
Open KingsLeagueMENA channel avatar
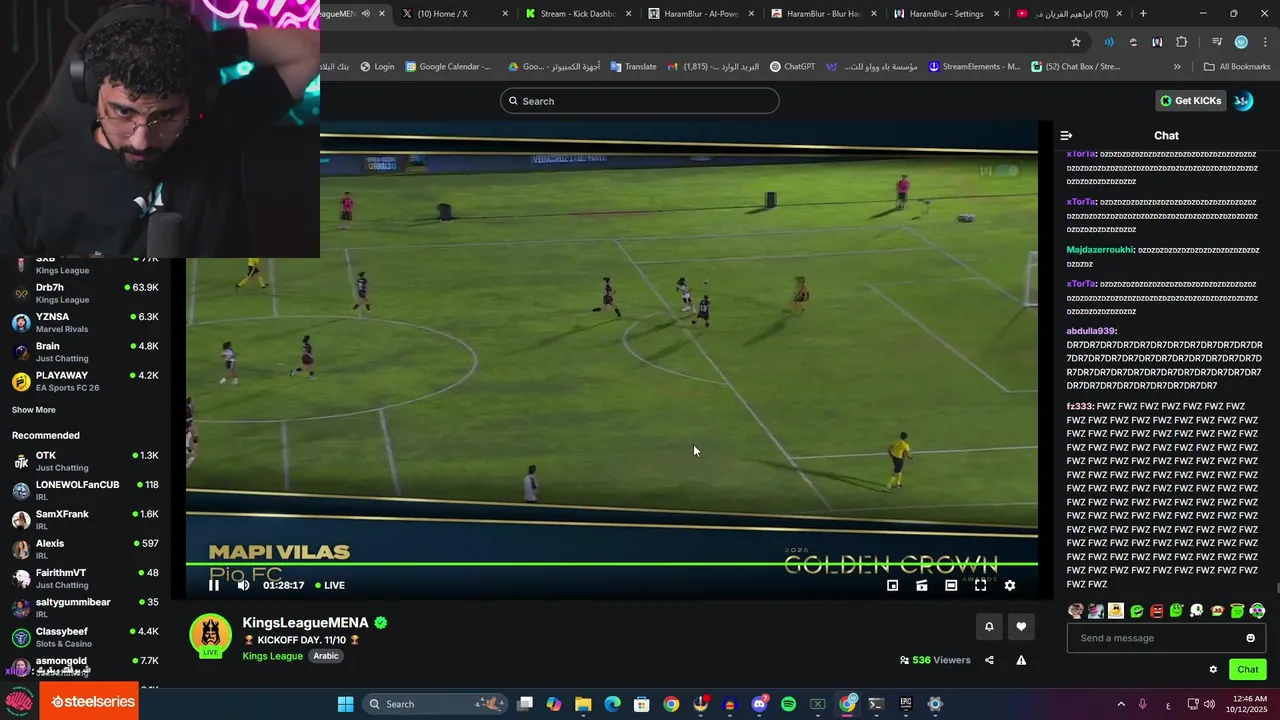pos(210,637)
